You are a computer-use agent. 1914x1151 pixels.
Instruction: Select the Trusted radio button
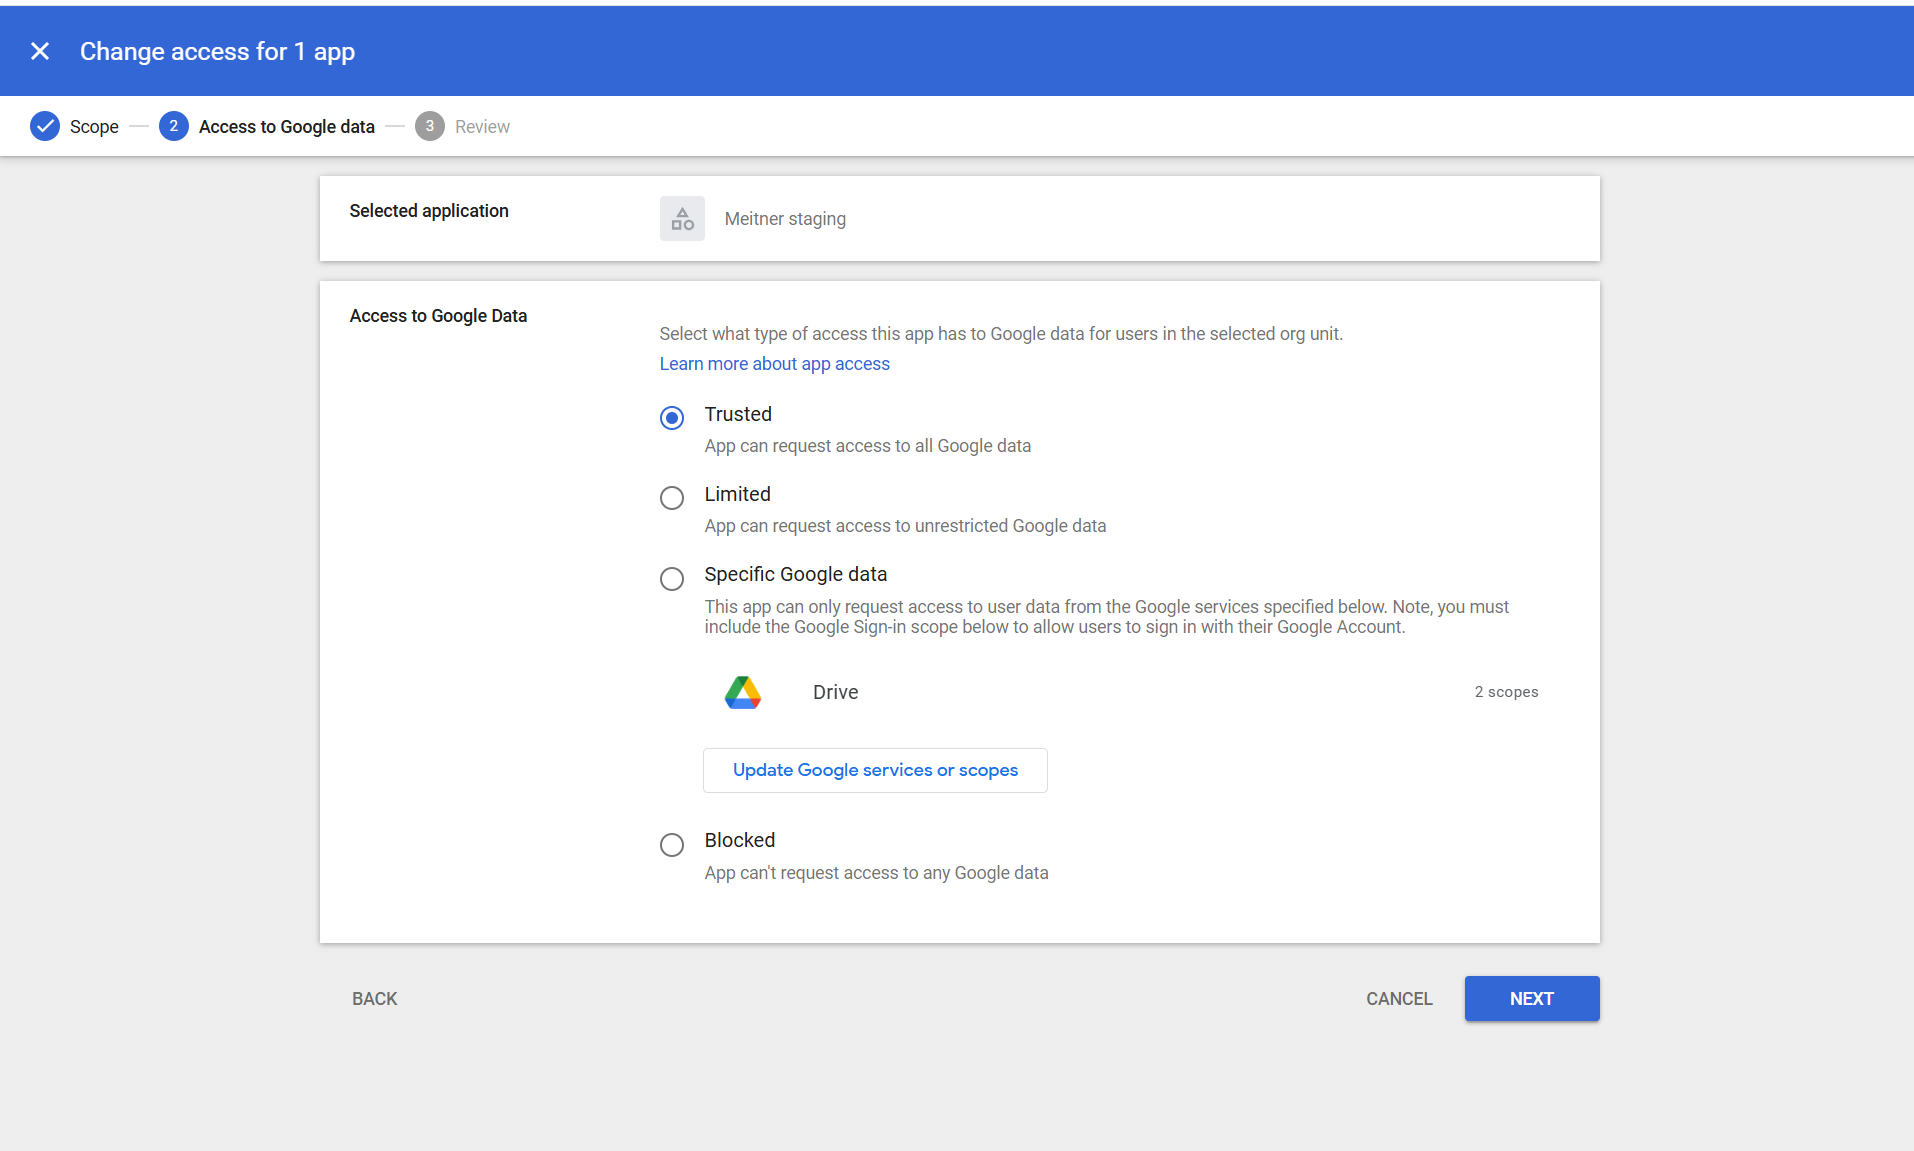[x=672, y=418]
